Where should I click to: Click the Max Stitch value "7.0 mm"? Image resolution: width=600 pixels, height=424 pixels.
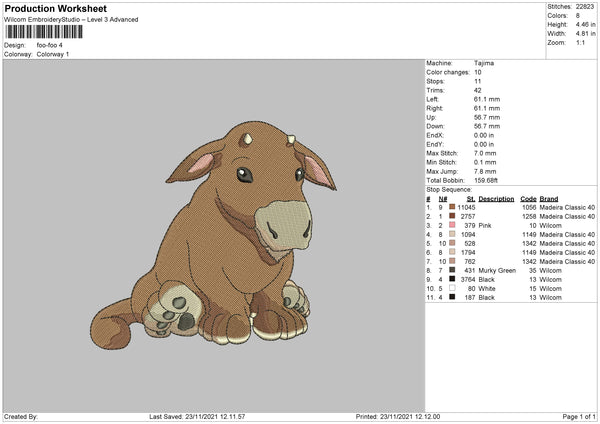coord(485,153)
